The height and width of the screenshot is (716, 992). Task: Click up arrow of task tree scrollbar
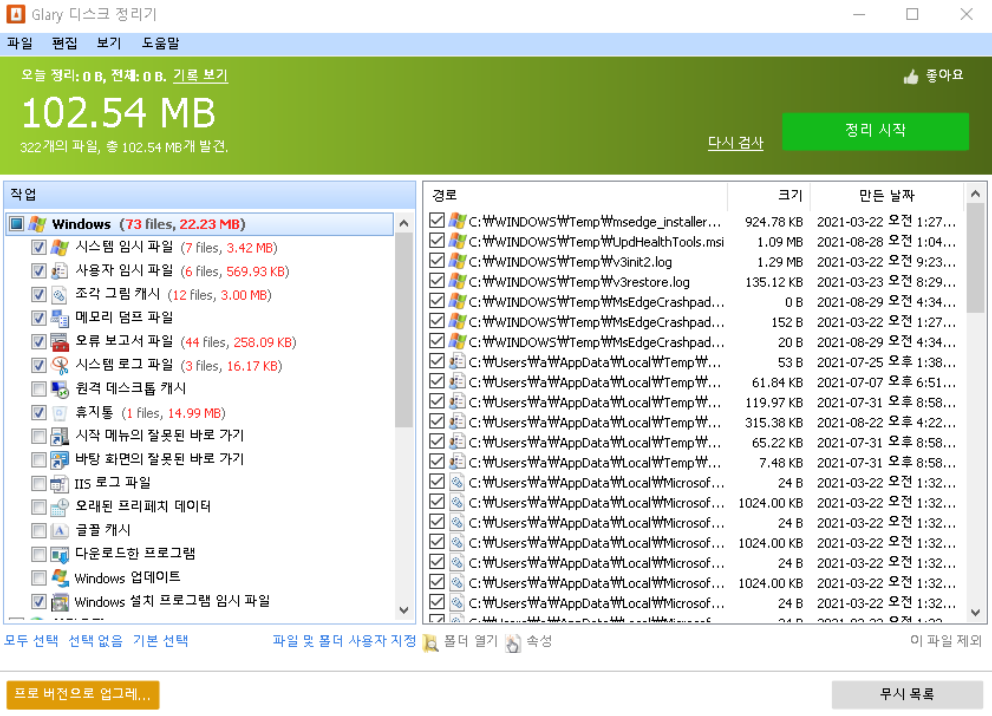point(404,223)
